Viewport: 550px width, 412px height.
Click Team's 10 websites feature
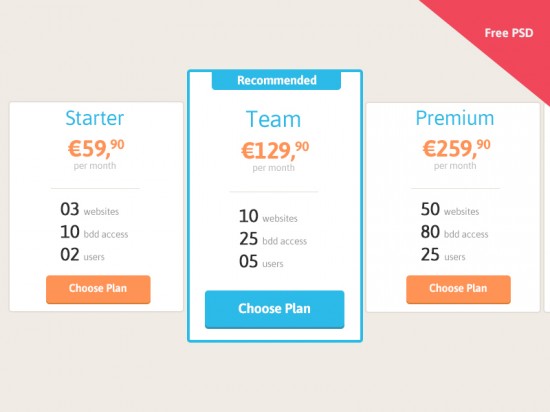(x=268, y=216)
